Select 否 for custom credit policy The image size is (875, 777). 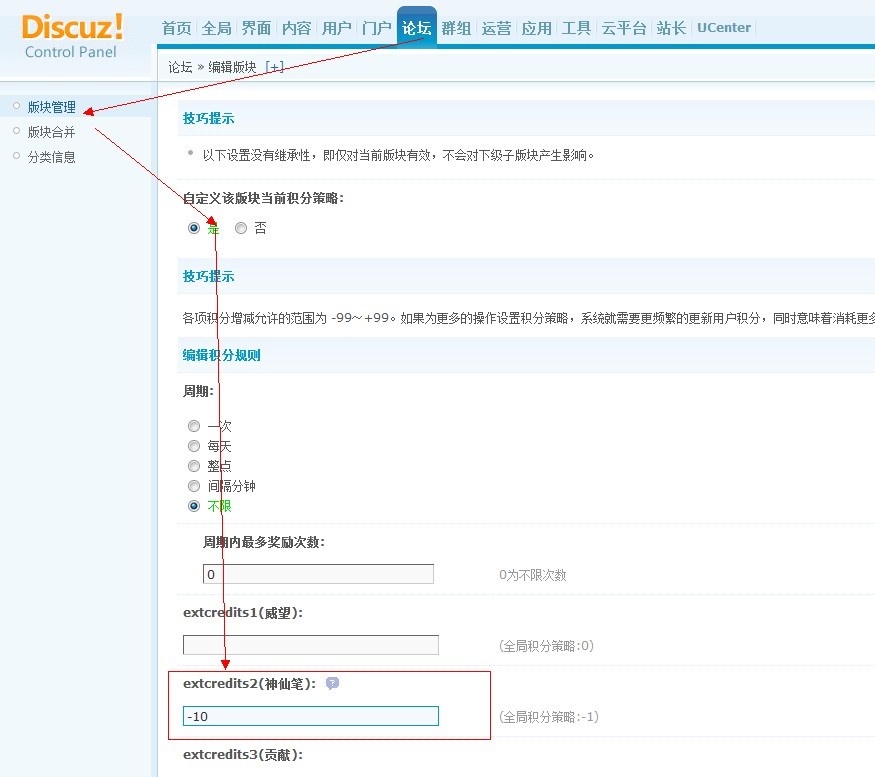tap(241, 228)
